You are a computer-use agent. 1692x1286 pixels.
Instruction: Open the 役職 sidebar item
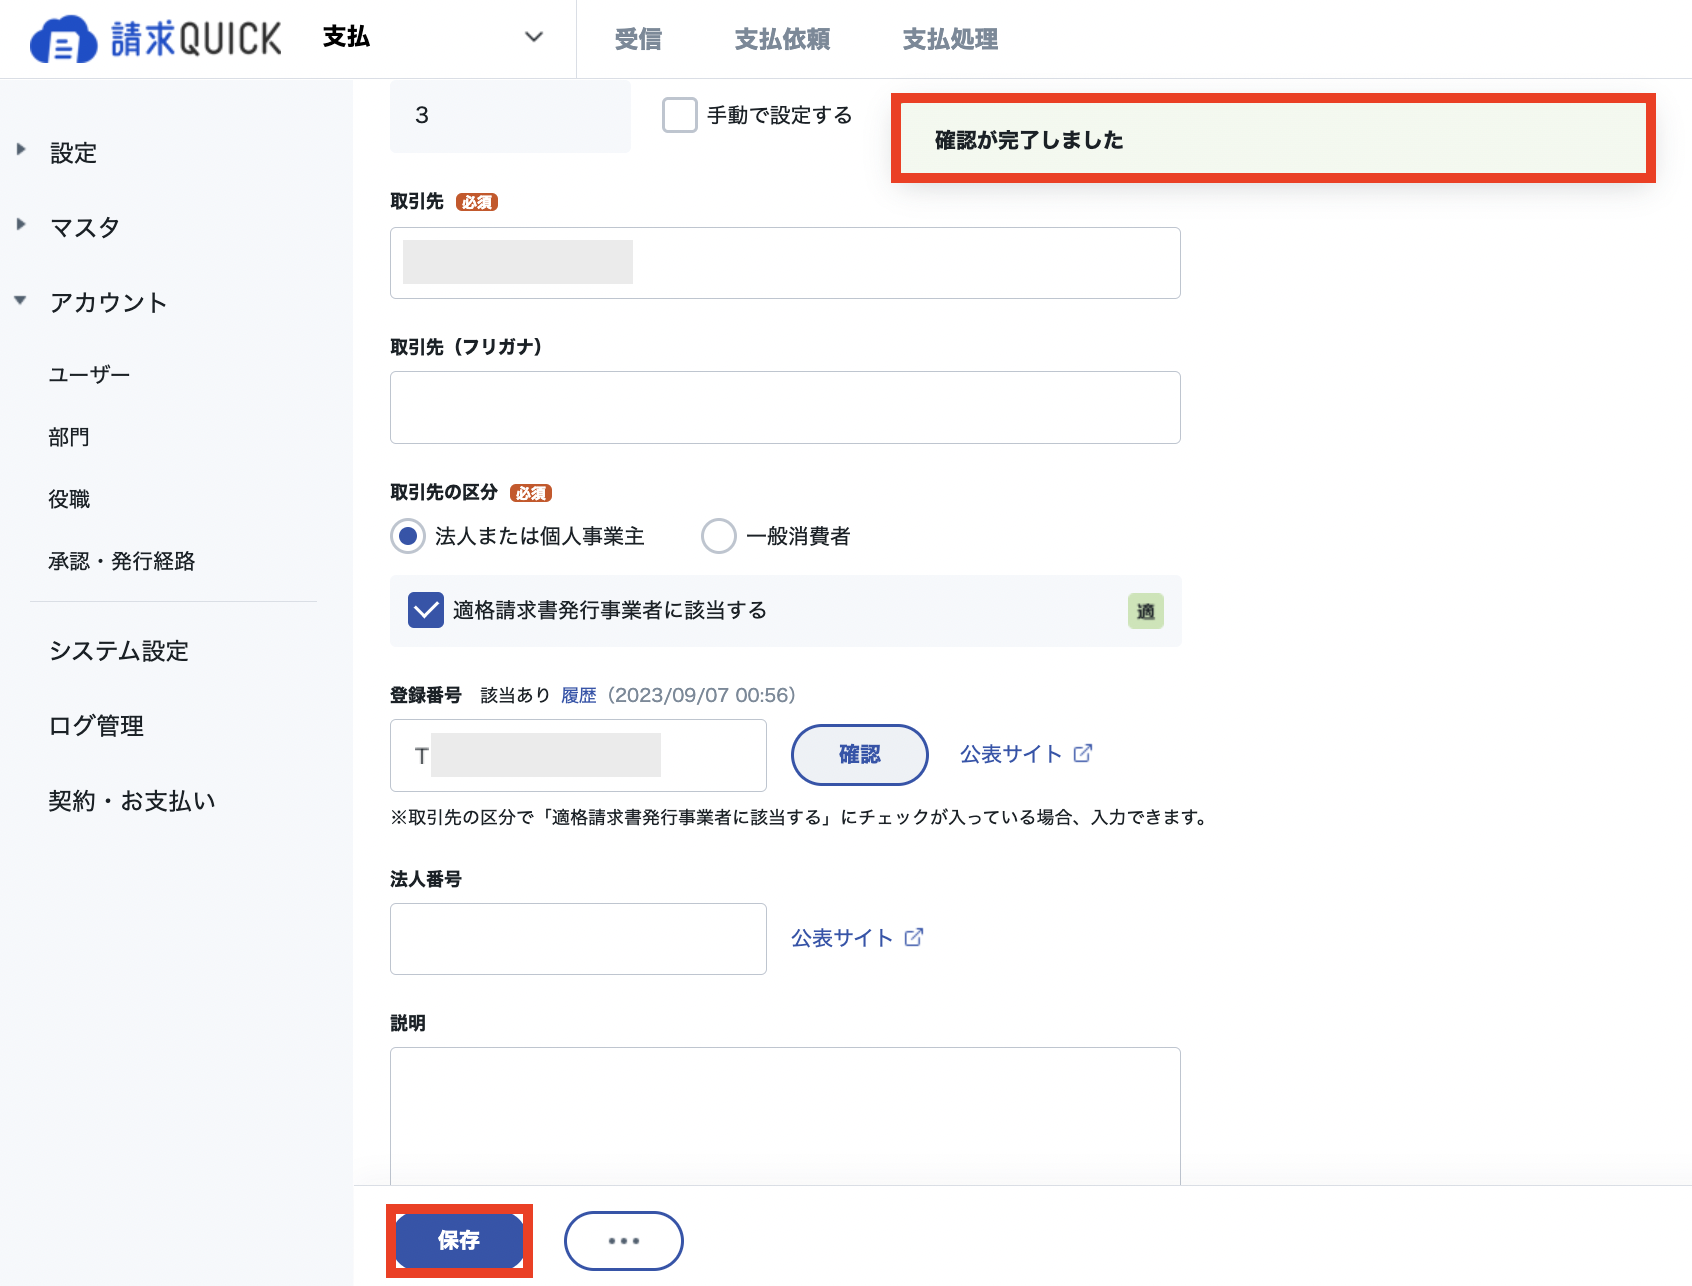[69, 499]
